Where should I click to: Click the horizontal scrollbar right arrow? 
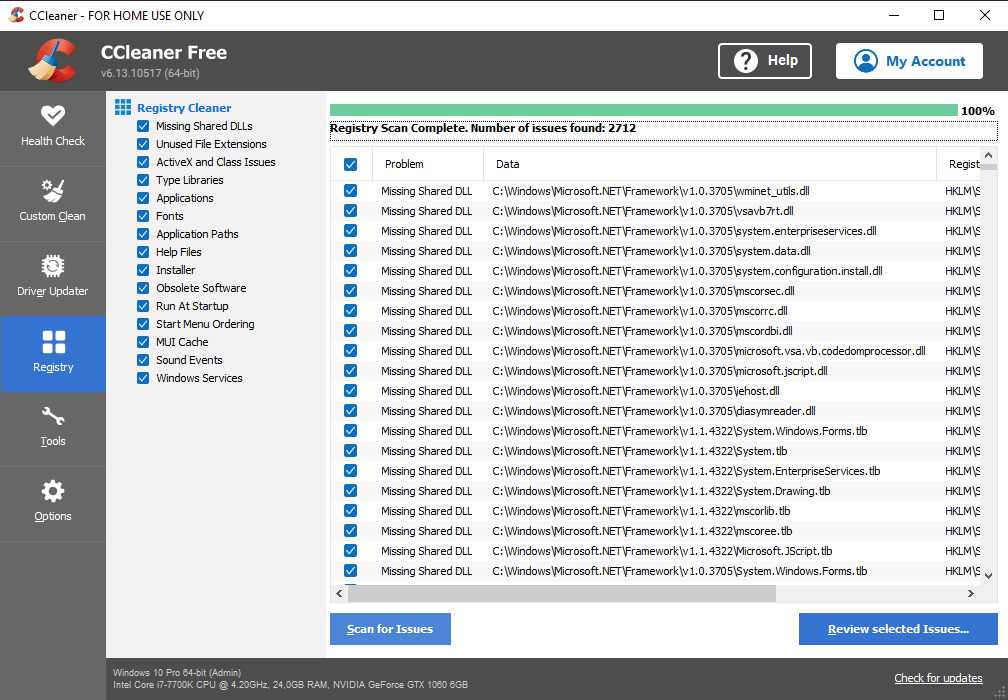point(971,593)
